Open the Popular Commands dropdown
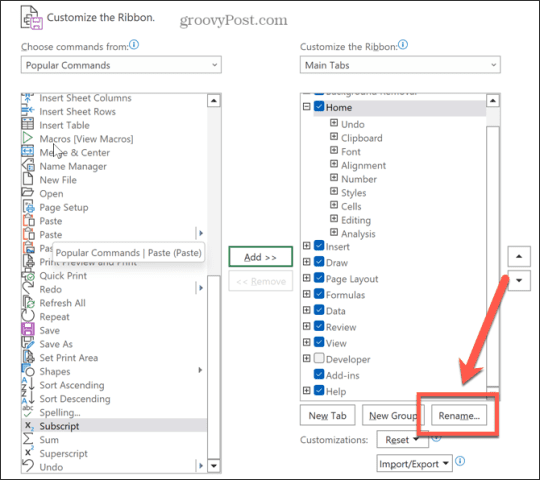This screenshot has width=540, height=480. 121,65
